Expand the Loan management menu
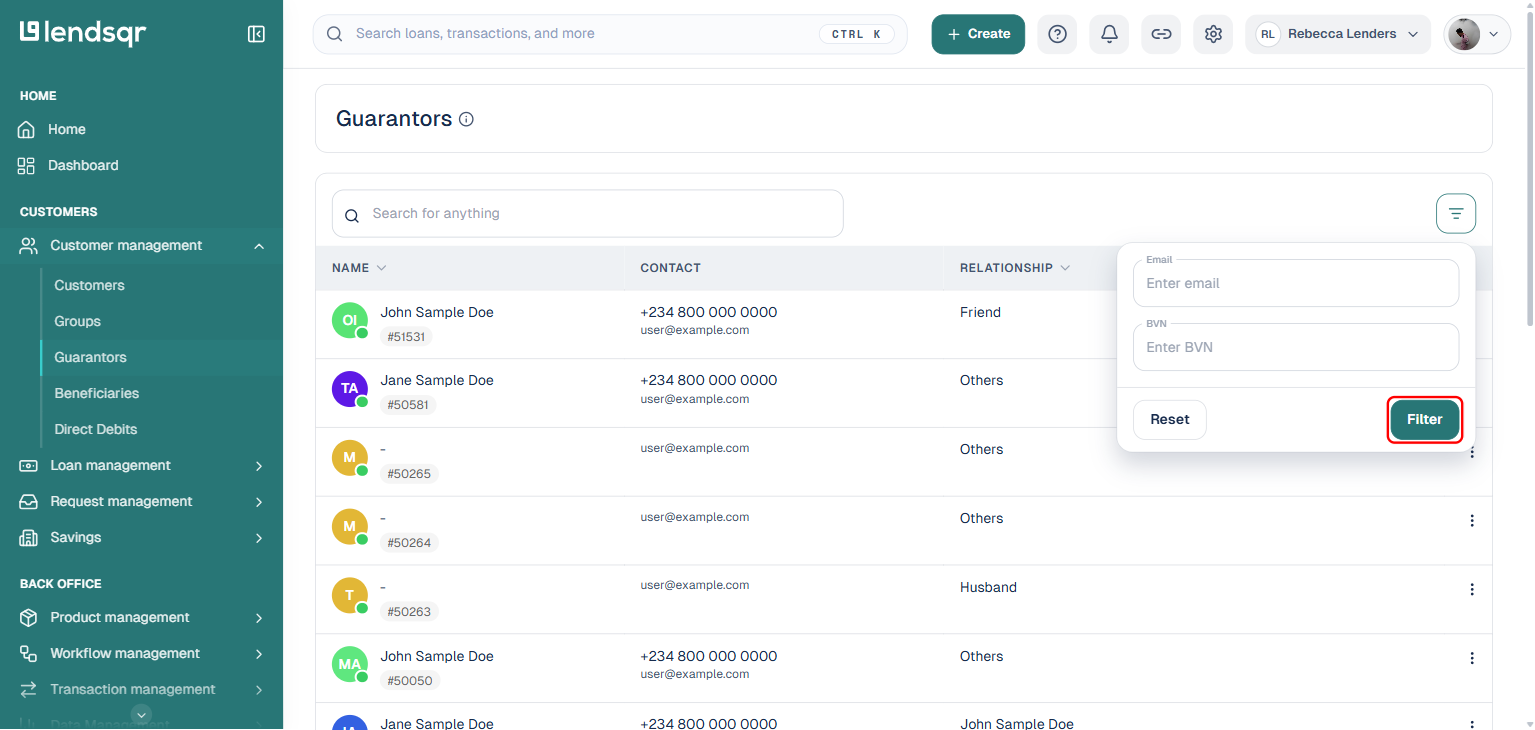 click(141, 465)
